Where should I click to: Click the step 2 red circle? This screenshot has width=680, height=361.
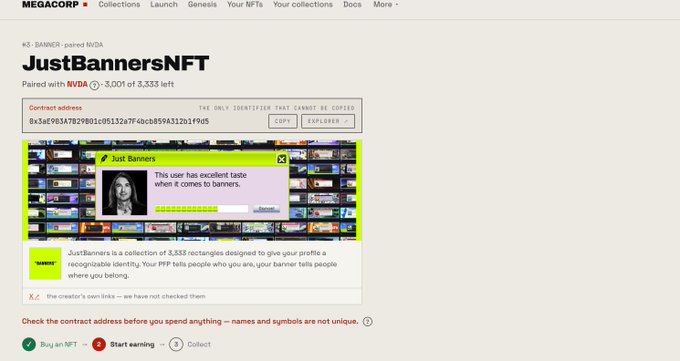(x=99, y=345)
